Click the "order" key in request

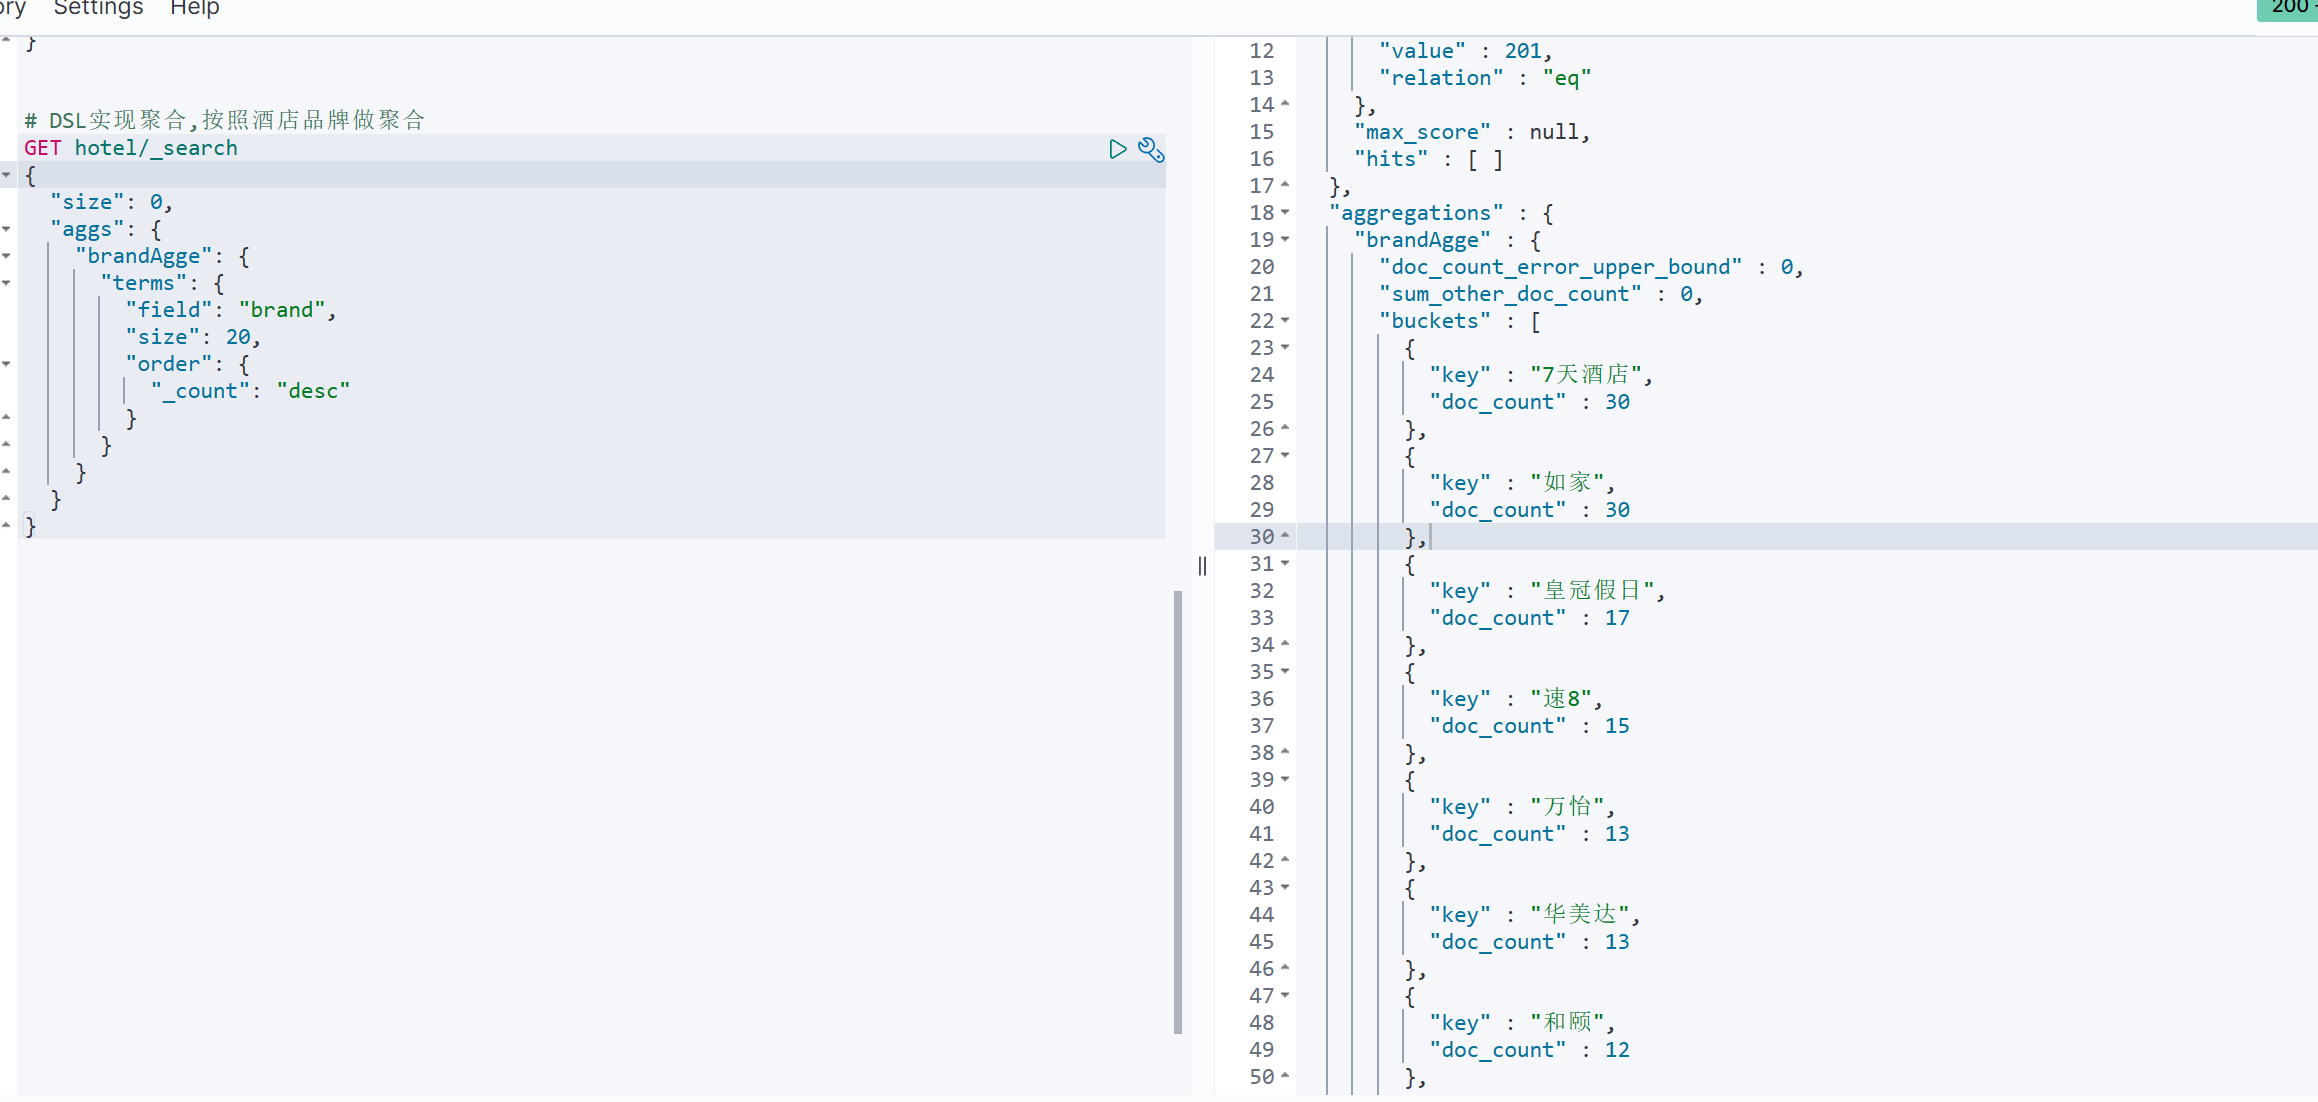click(169, 364)
